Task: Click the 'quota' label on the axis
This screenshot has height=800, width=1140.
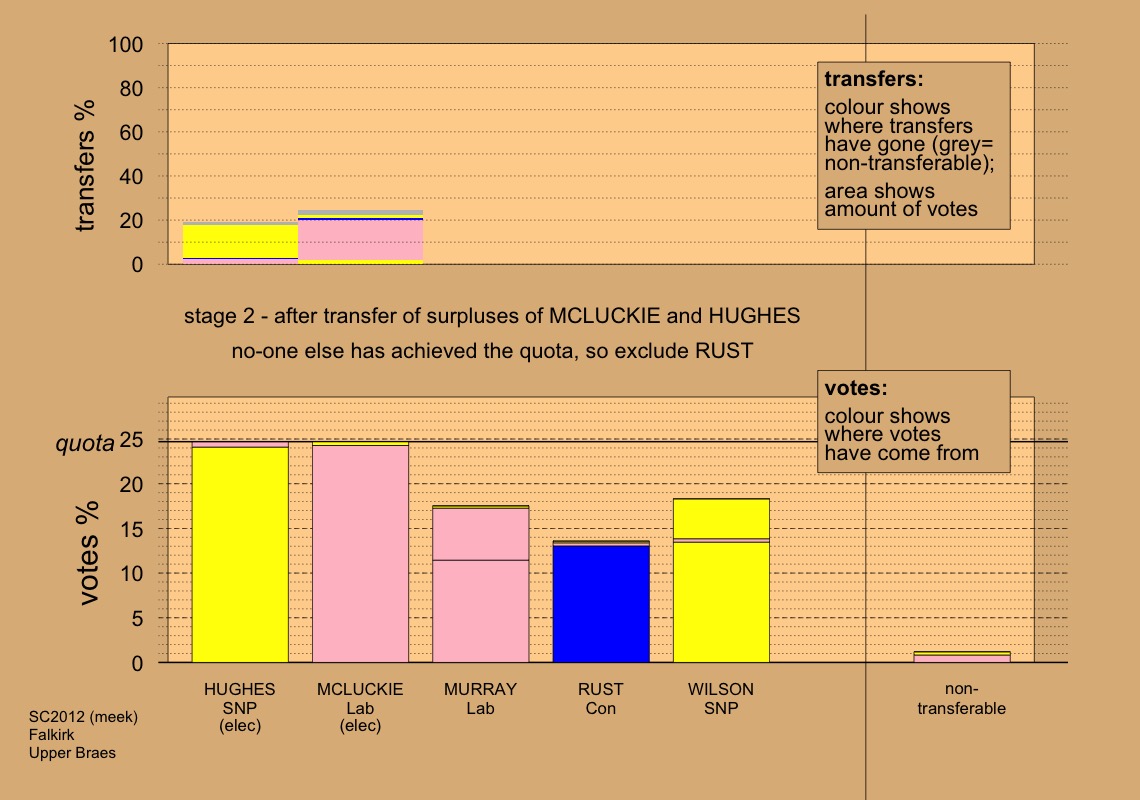Action: point(83,445)
